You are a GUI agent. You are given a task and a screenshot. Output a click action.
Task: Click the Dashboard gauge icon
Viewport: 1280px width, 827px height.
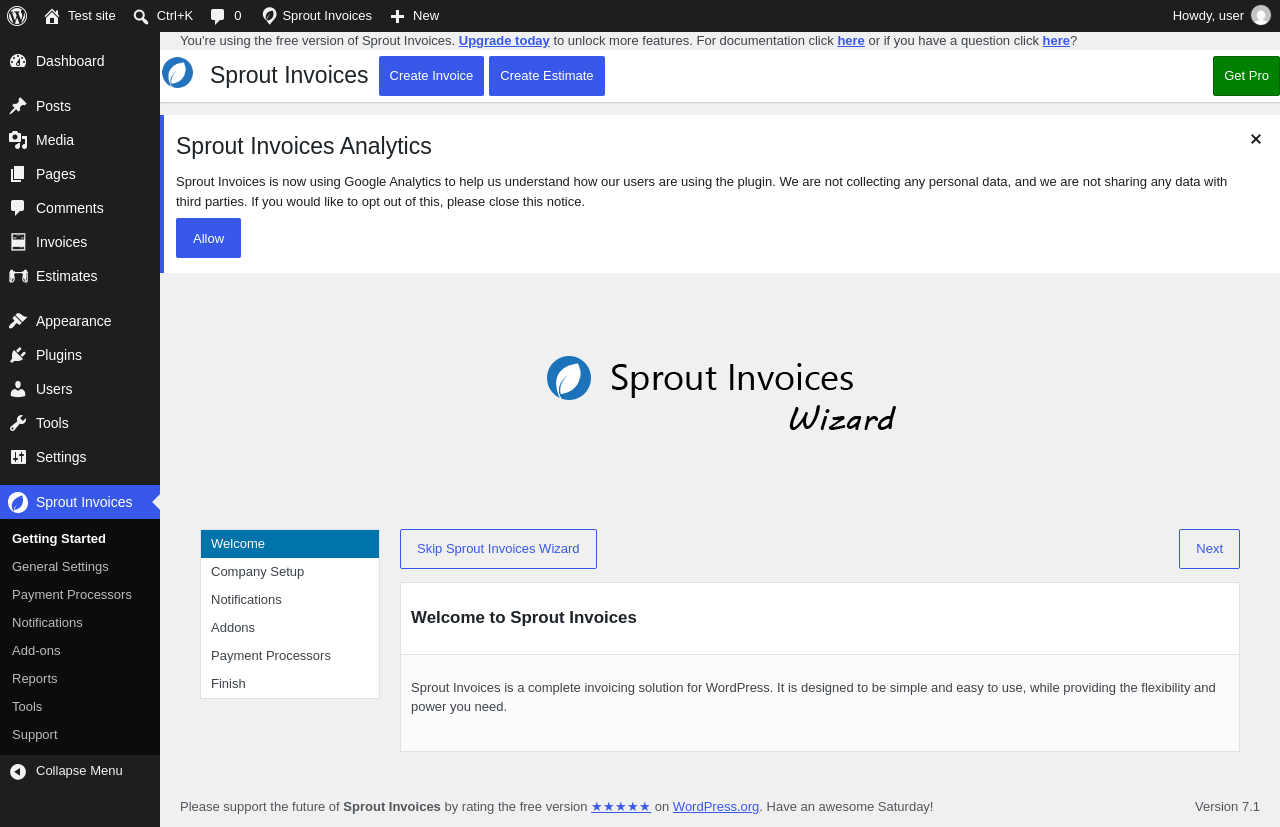click(18, 61)
